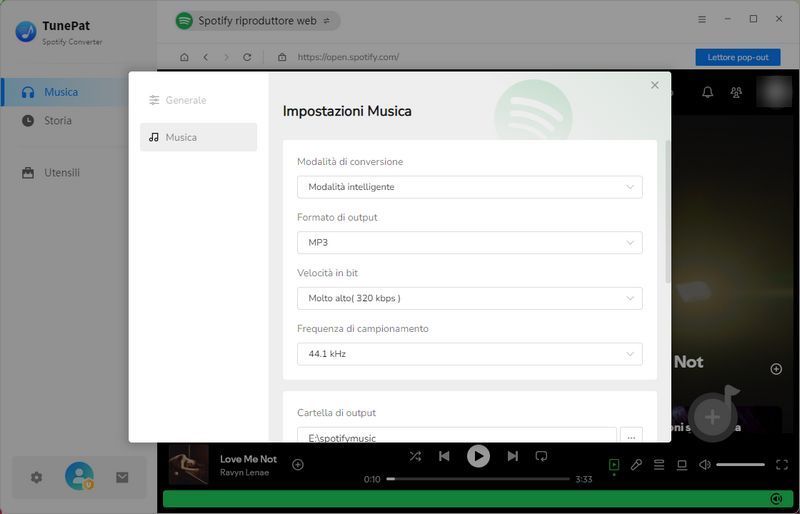Open the mail feedback icon
Image resolution: width=800 pixels, height=514 pixels.
[x=122, y=477]
